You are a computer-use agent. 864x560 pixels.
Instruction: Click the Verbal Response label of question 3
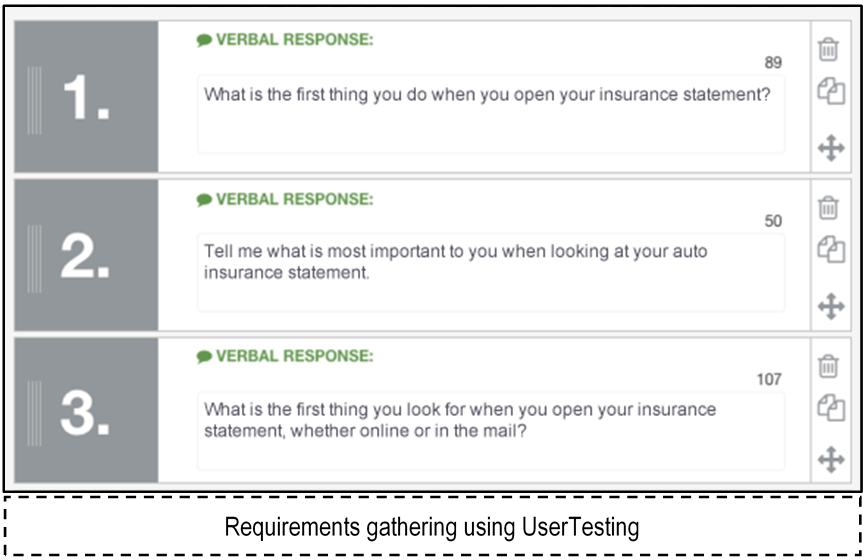(x=294, y=356)
